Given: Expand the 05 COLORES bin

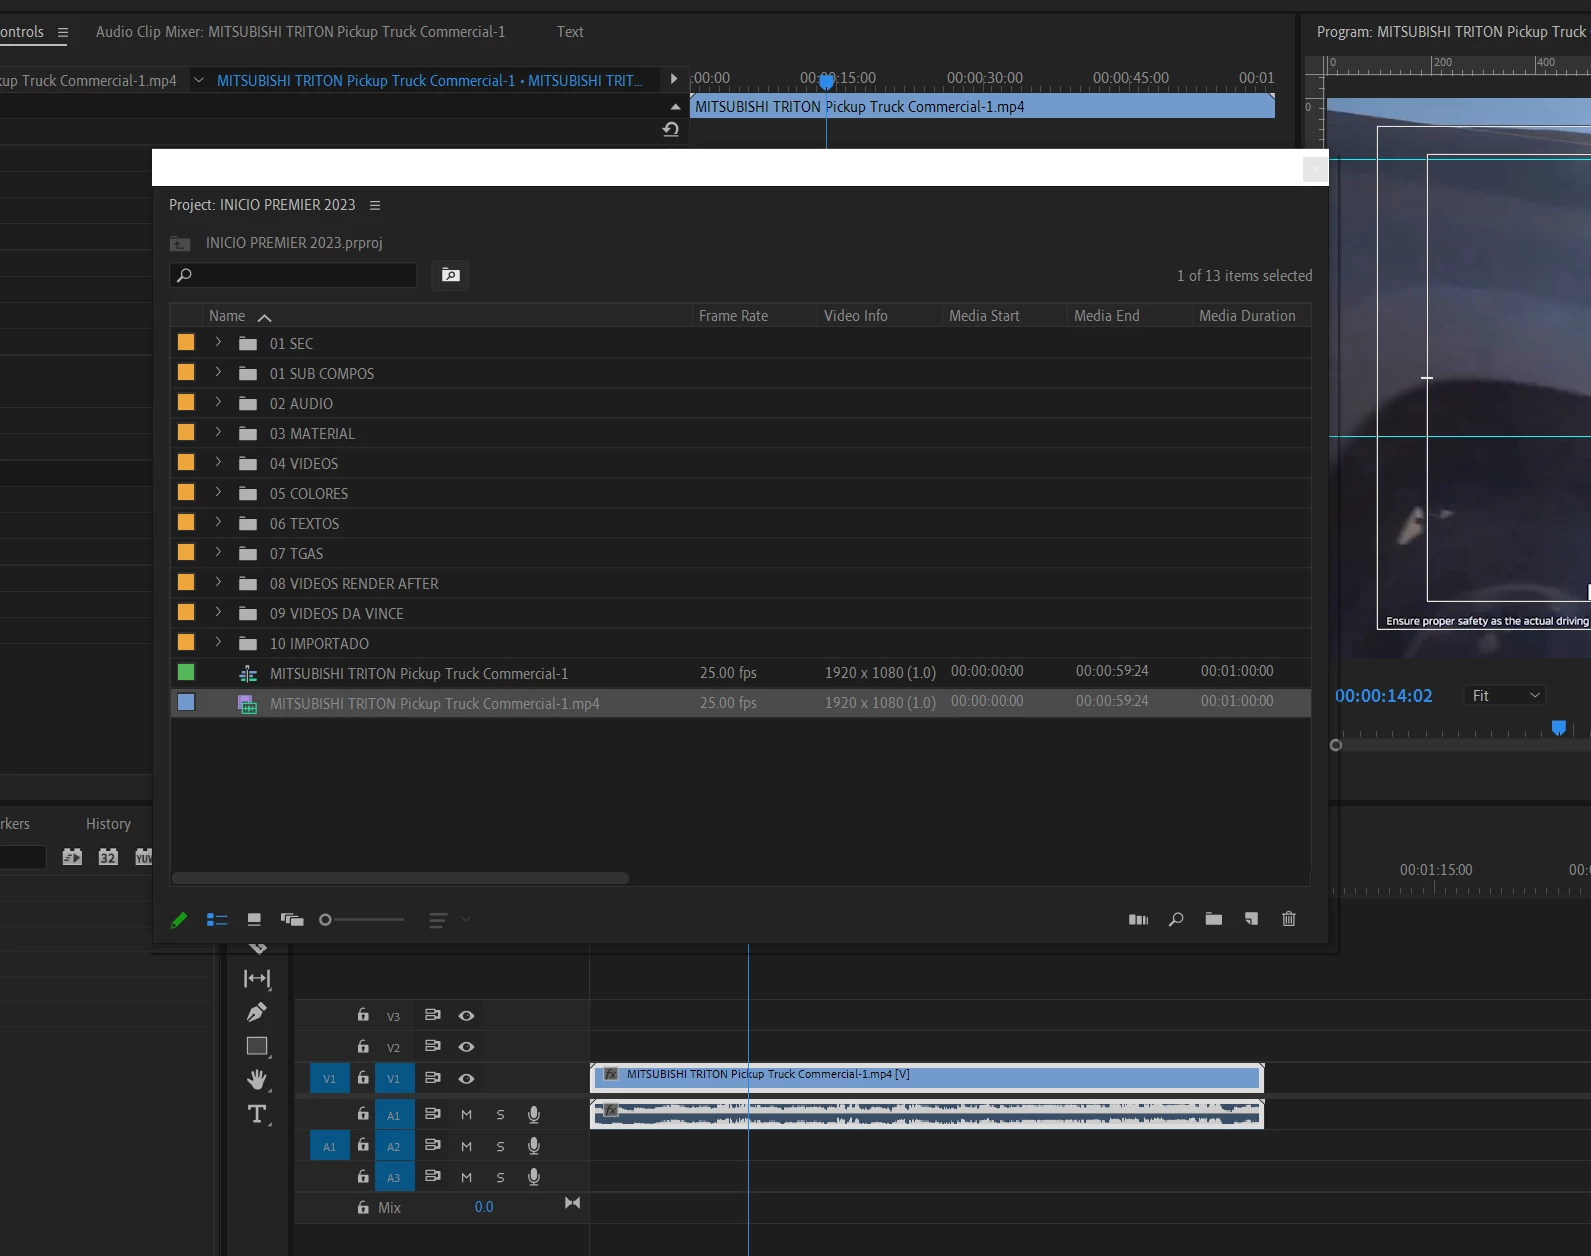Looking at the screenshot, I should point(218,492).
